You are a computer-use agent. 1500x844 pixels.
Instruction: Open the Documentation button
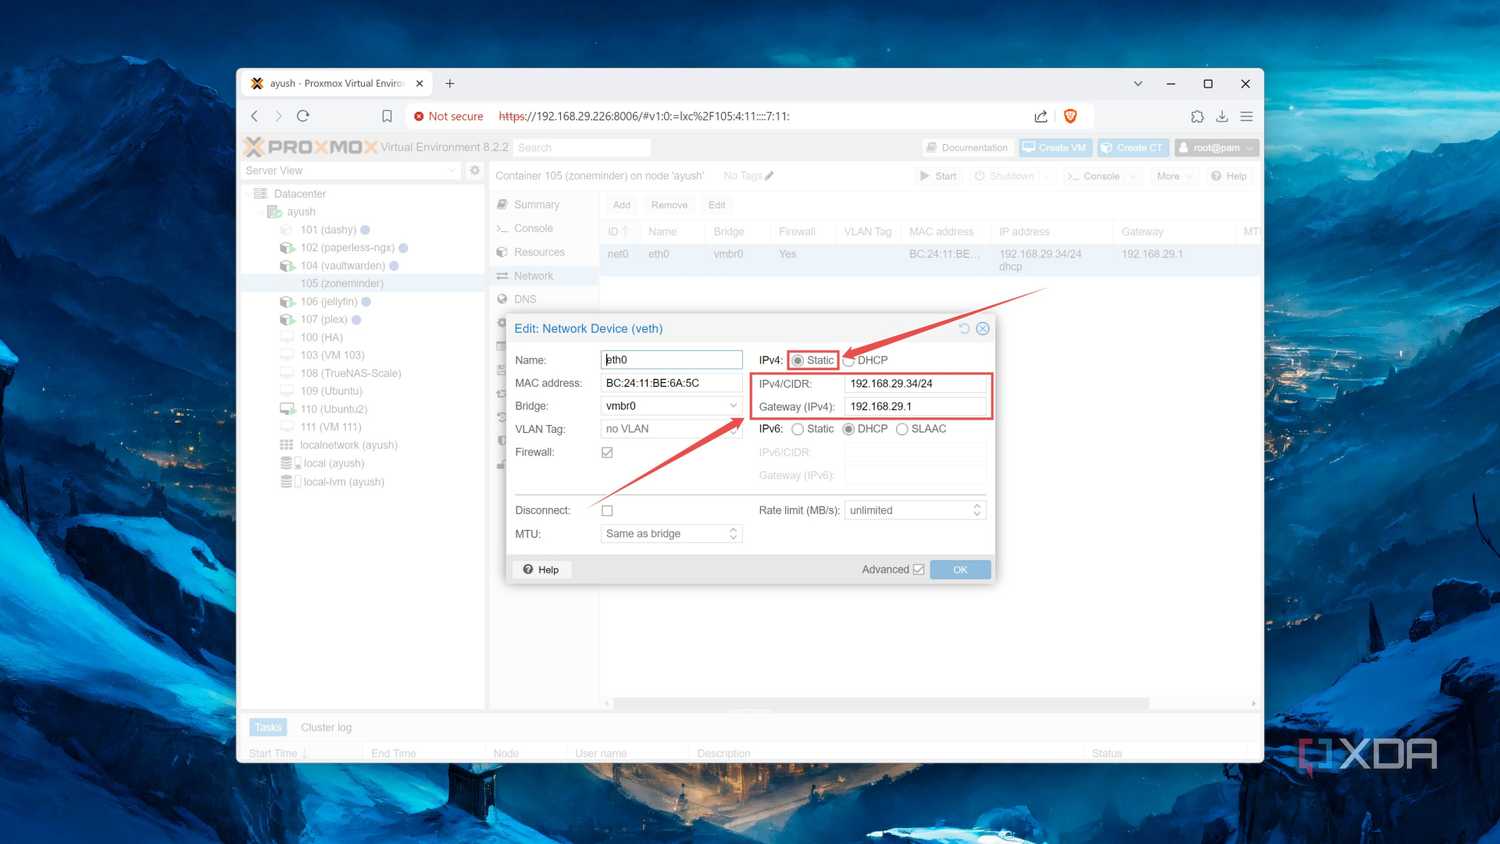coord(967,147)
